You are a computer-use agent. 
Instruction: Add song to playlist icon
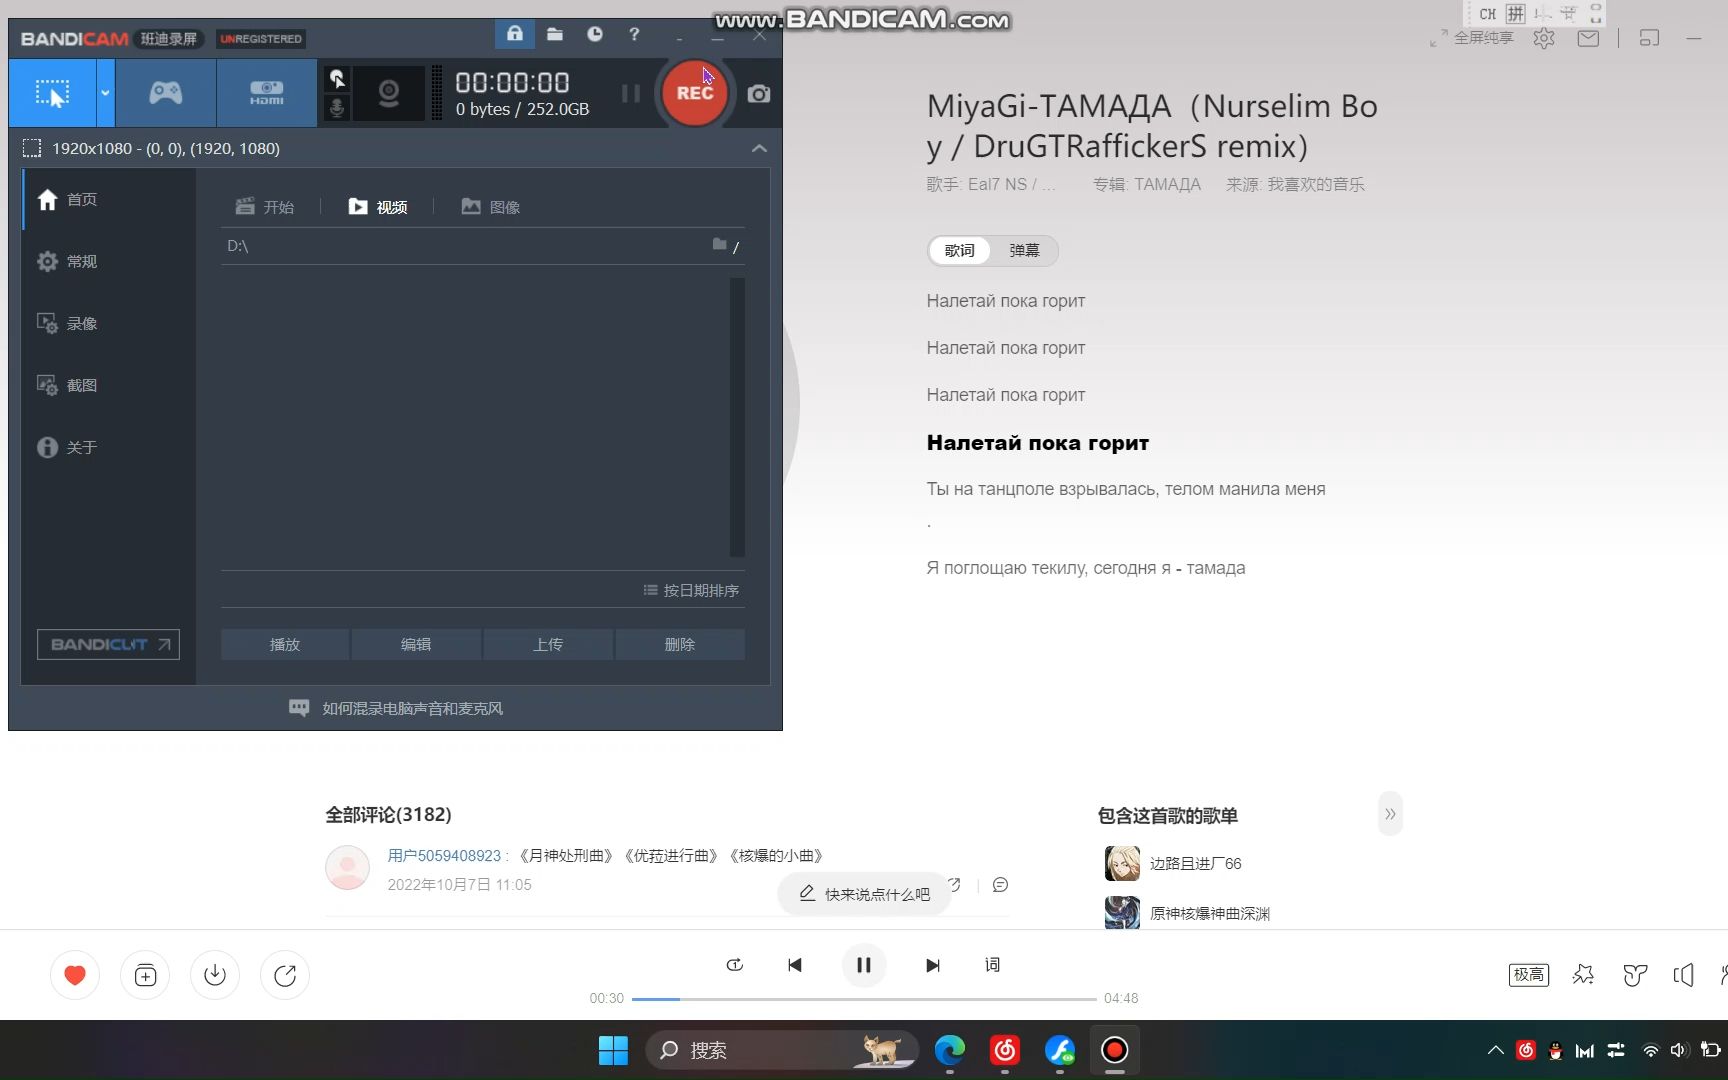coord(145,975)
